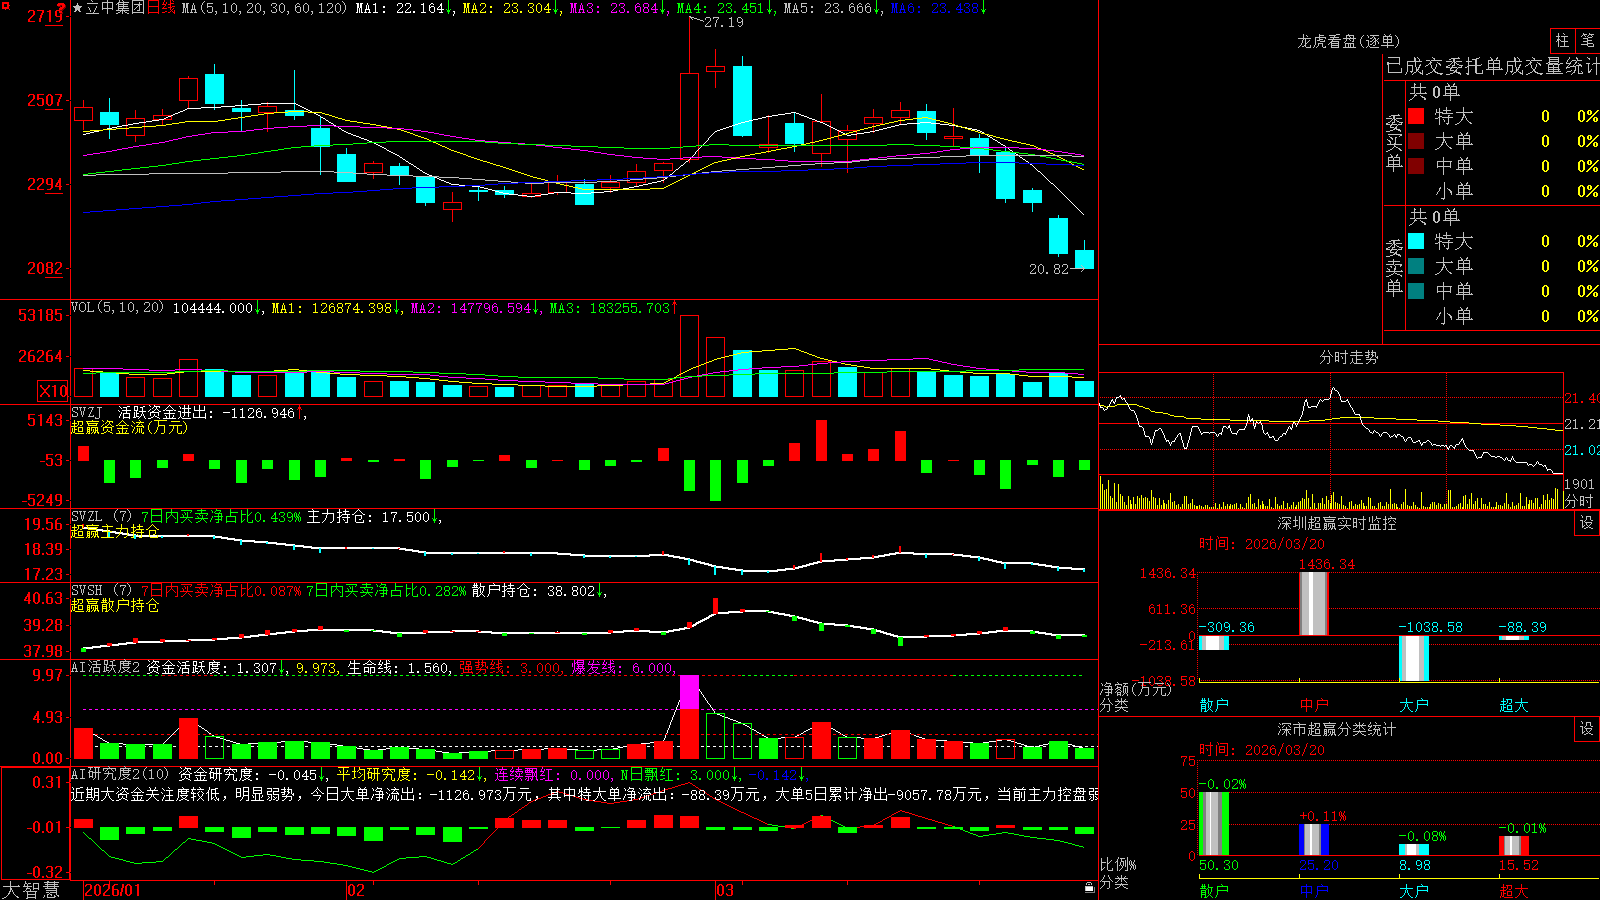Click the teal 中单 sell-order swatch
Viewport: 1600px width, 900px height.
point(1416,291)
